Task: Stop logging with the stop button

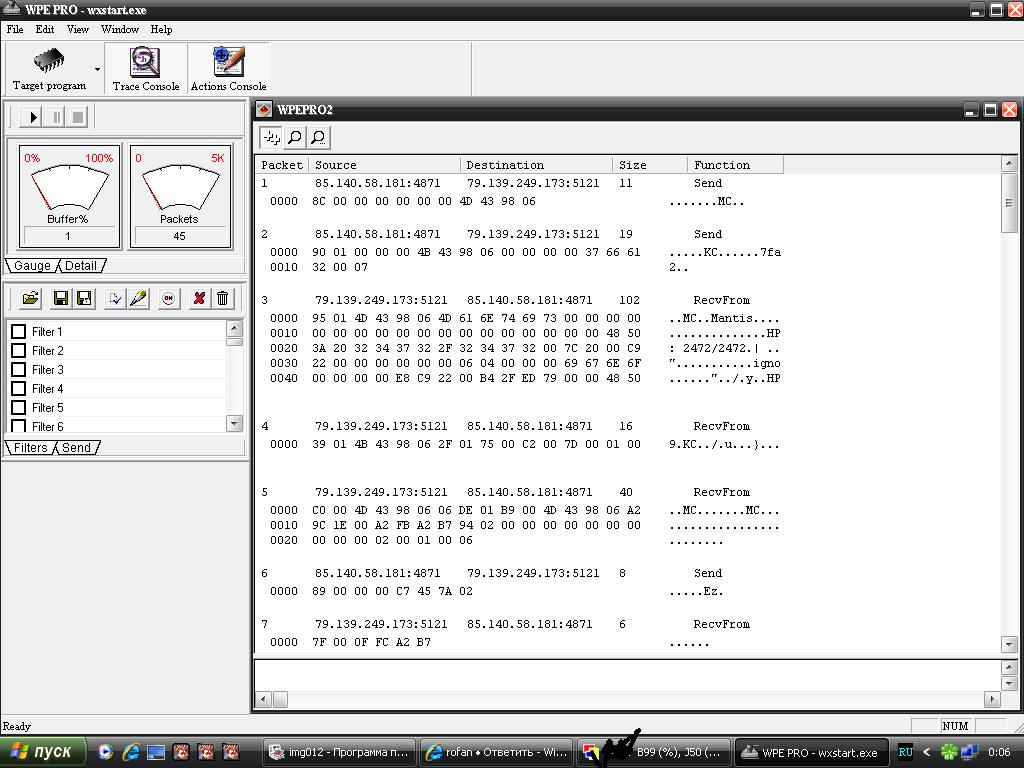Action: [78, 117]
